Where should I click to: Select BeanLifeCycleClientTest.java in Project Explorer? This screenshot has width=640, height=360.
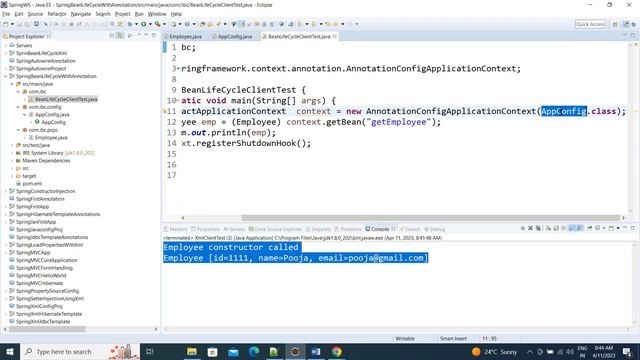coord(66,99)
